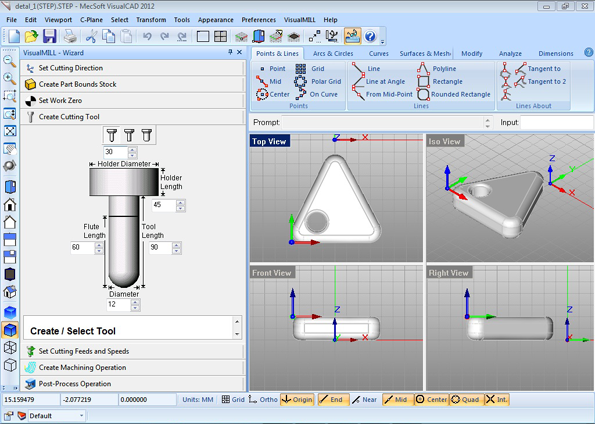The height and width of the screenshot is (424, 595).
Task: Click the Input text field
Action: tap(557, 123)
